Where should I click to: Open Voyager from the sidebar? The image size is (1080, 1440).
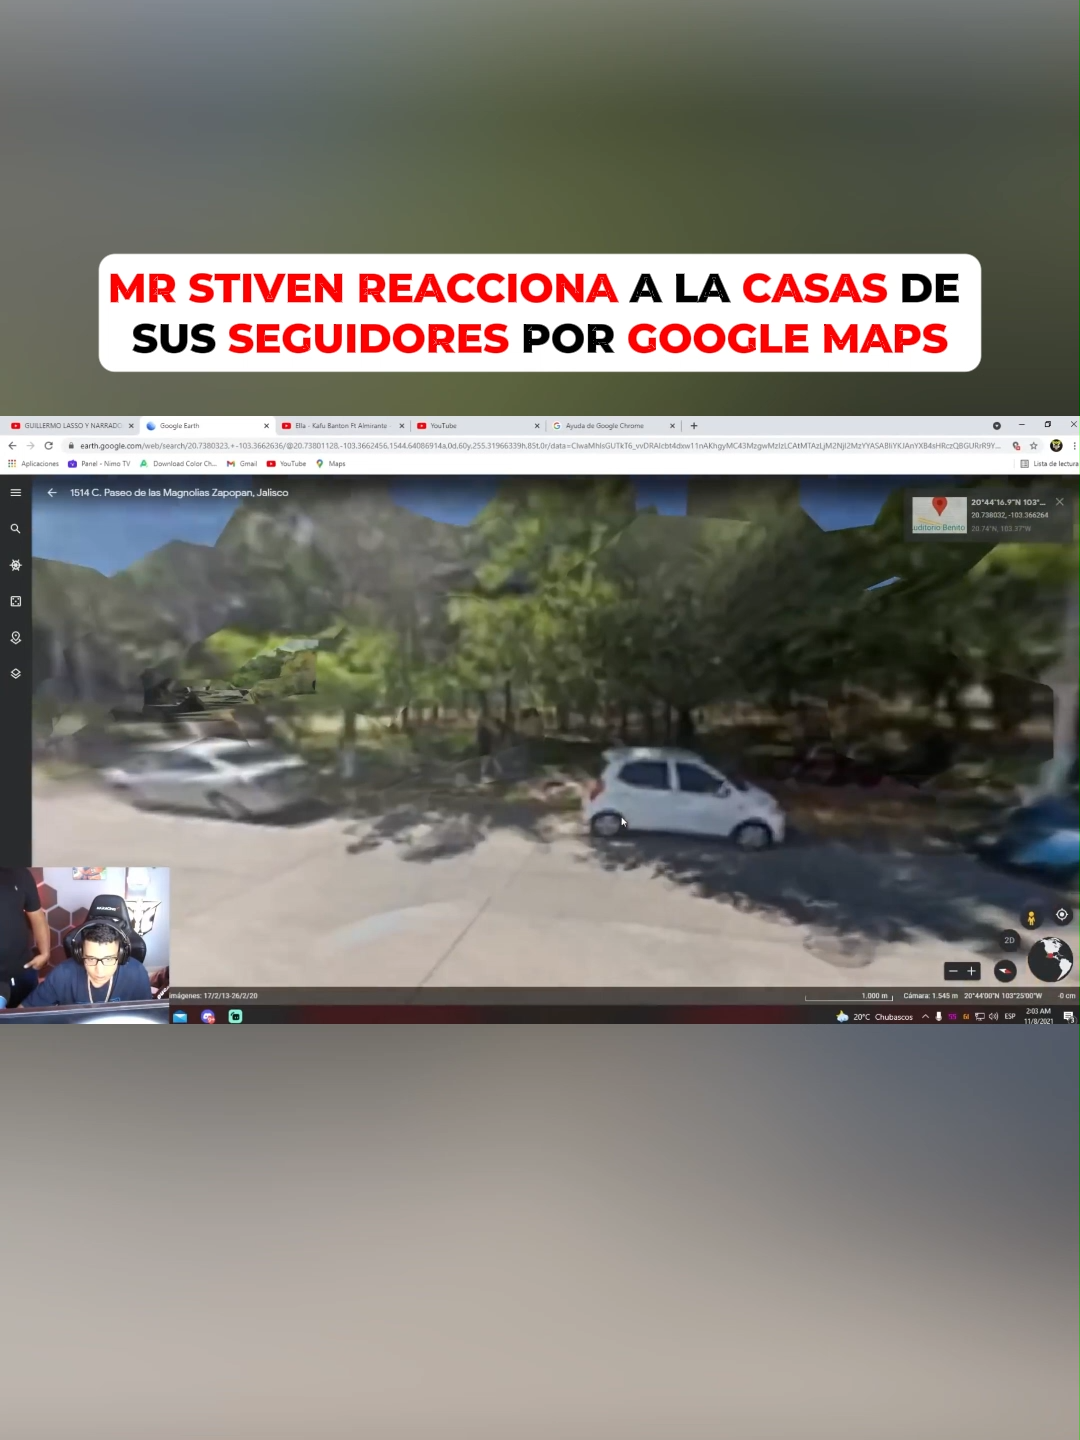click(x=15, y=565)
